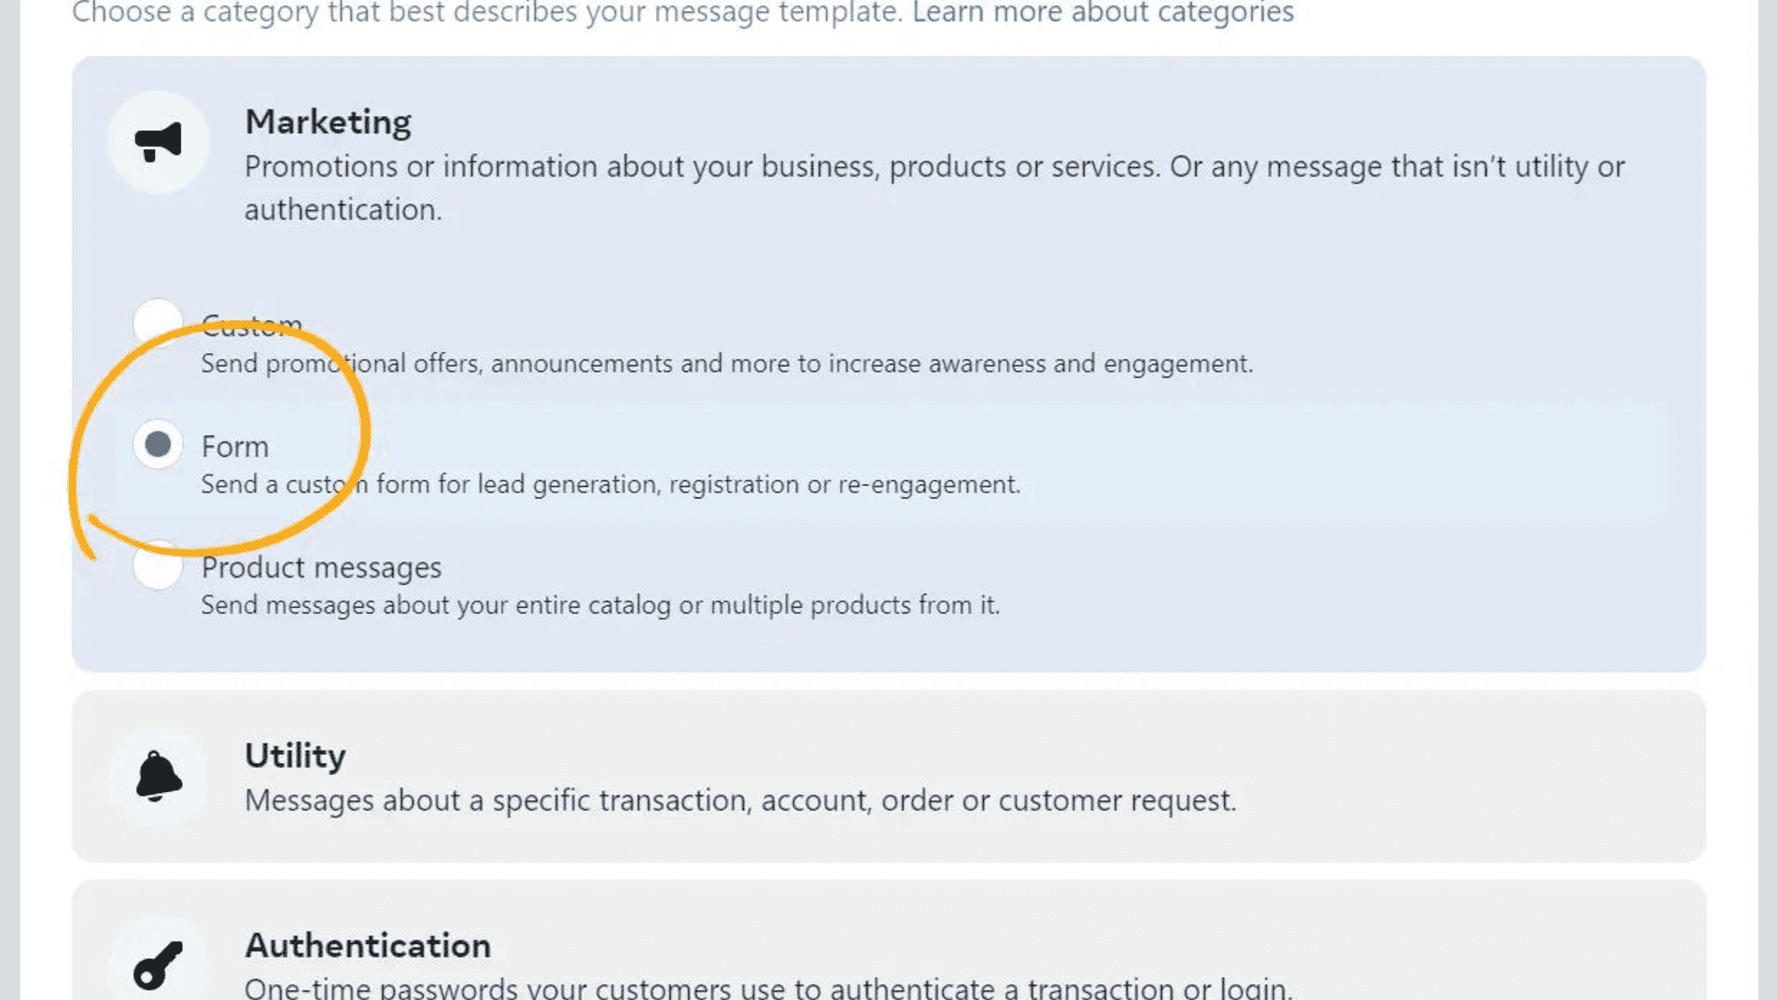This screenshot has height=1000, width=1777.
Task: Click the Utility bell icon
Action: (x=158, y=776)
